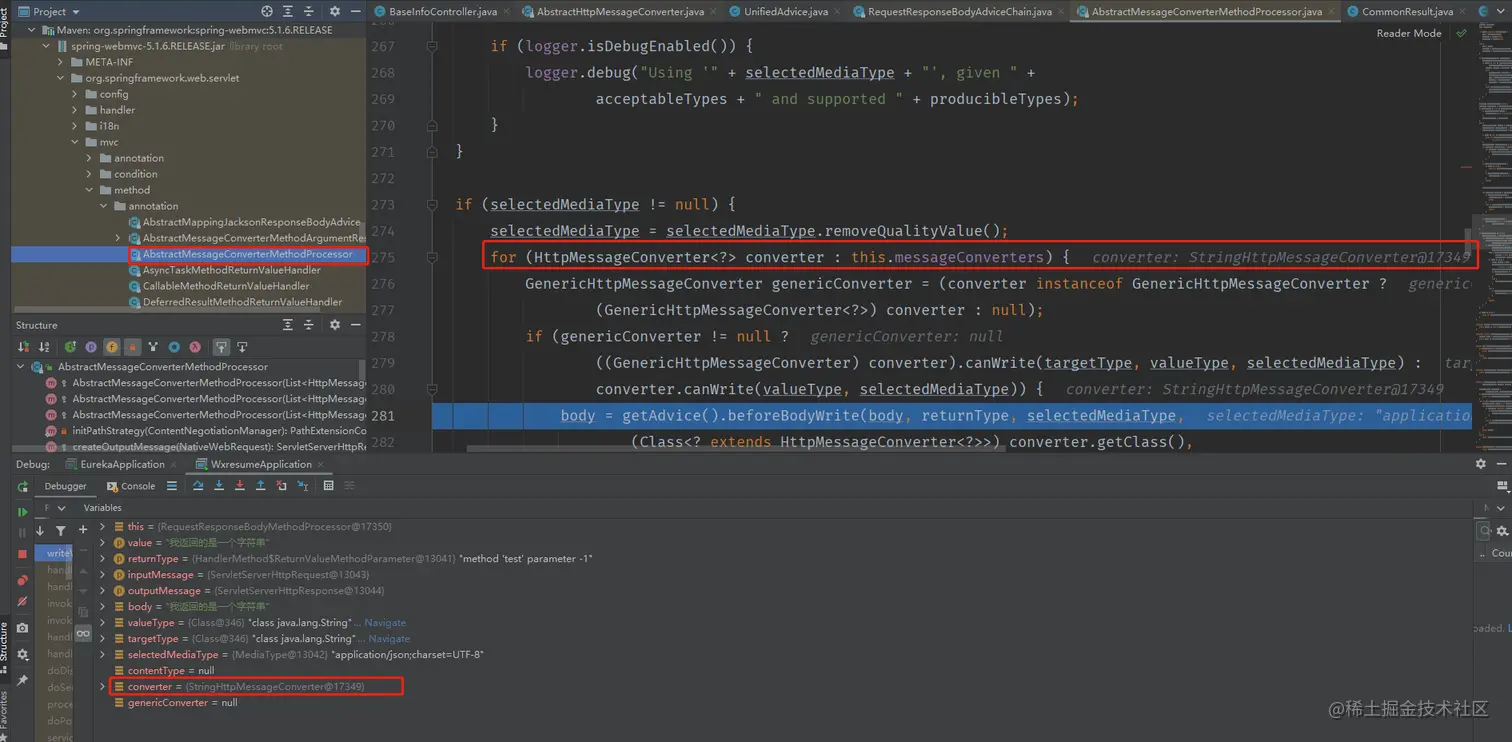Viewport: 1512px width, 742px height.
Task: Click the filter frames funnel icon
Action: click(61, 531)
